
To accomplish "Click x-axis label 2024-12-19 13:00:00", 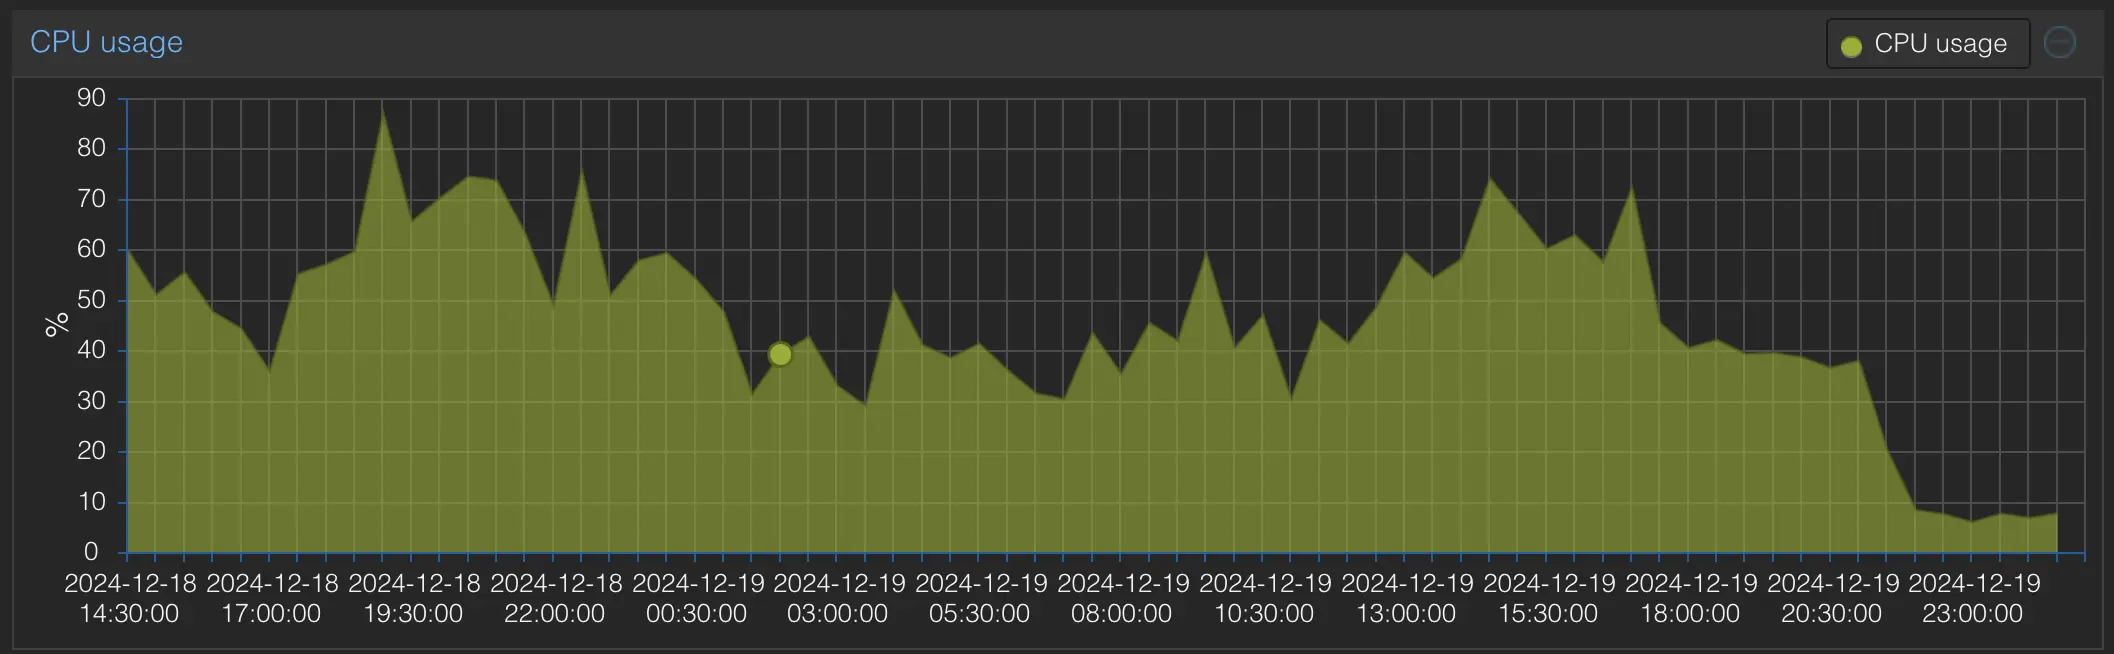I will (1406, 598).
